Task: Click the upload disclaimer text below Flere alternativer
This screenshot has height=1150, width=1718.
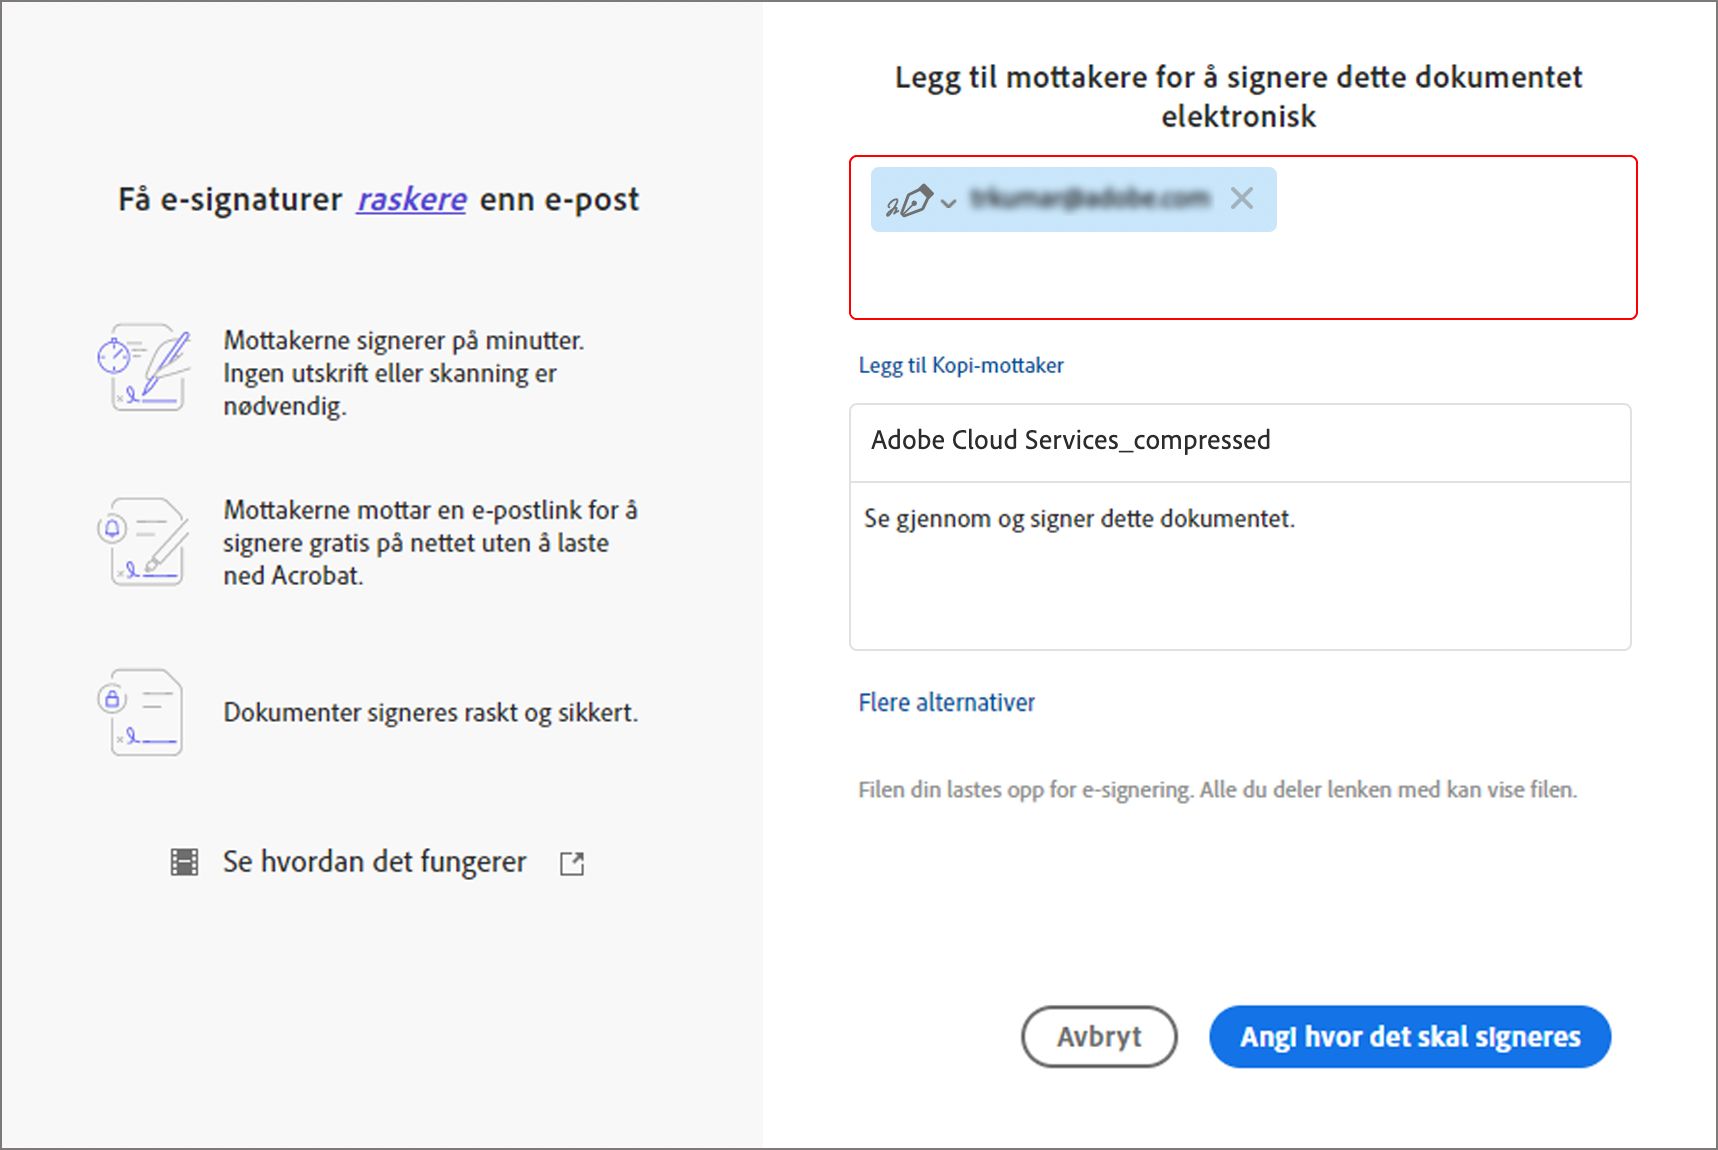Action: pos(1218,789)
